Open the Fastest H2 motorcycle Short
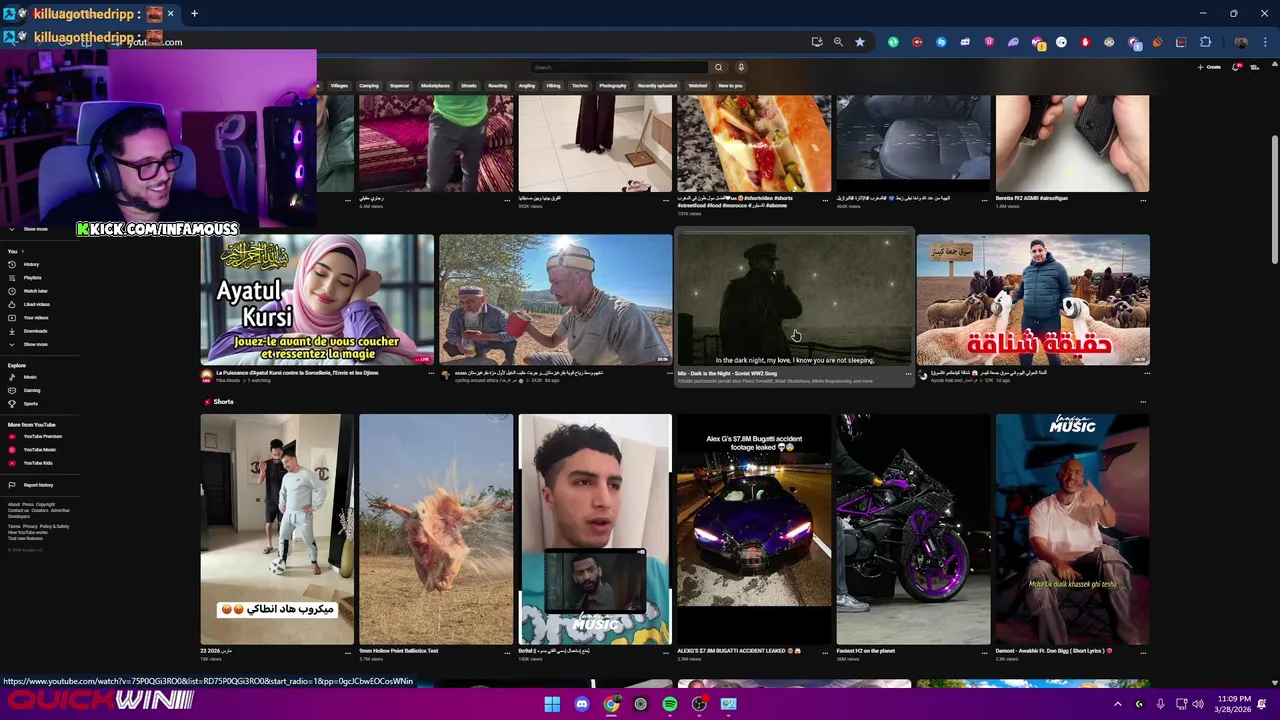 coord(913,529)
